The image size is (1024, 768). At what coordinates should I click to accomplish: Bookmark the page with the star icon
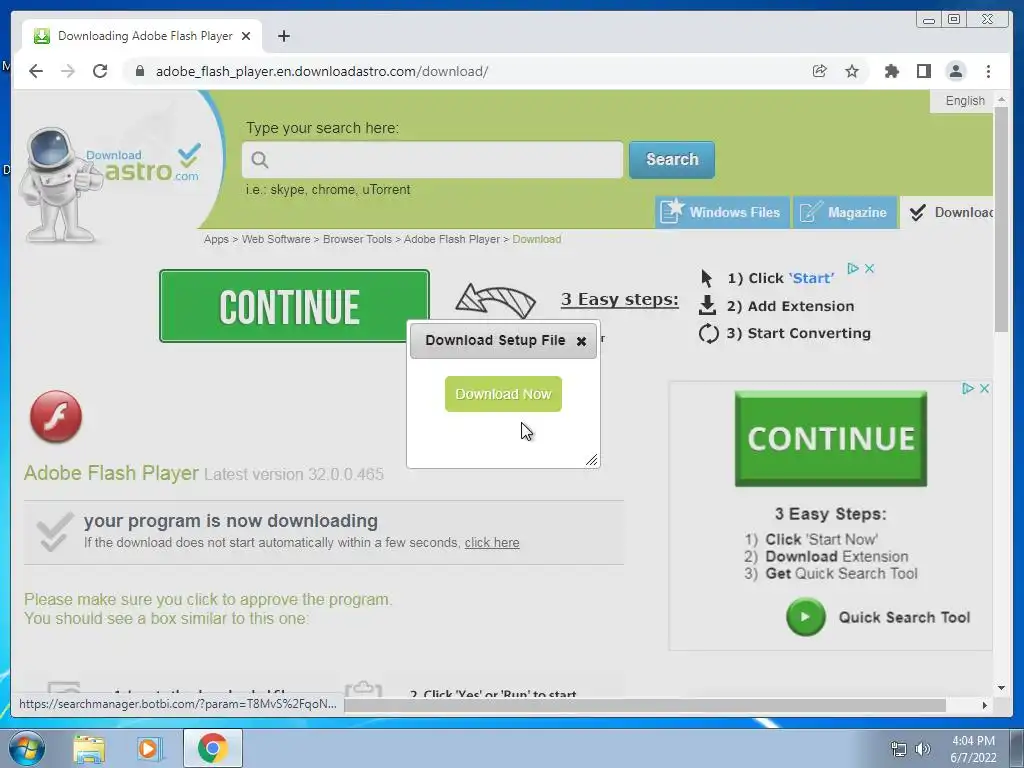(x=852, y=71)
